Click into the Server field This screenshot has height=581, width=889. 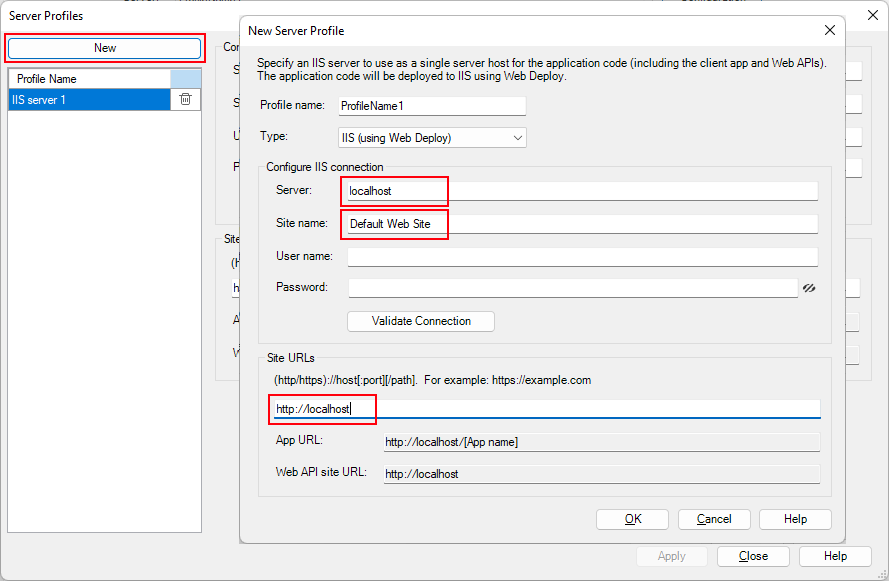coord(582,191)
